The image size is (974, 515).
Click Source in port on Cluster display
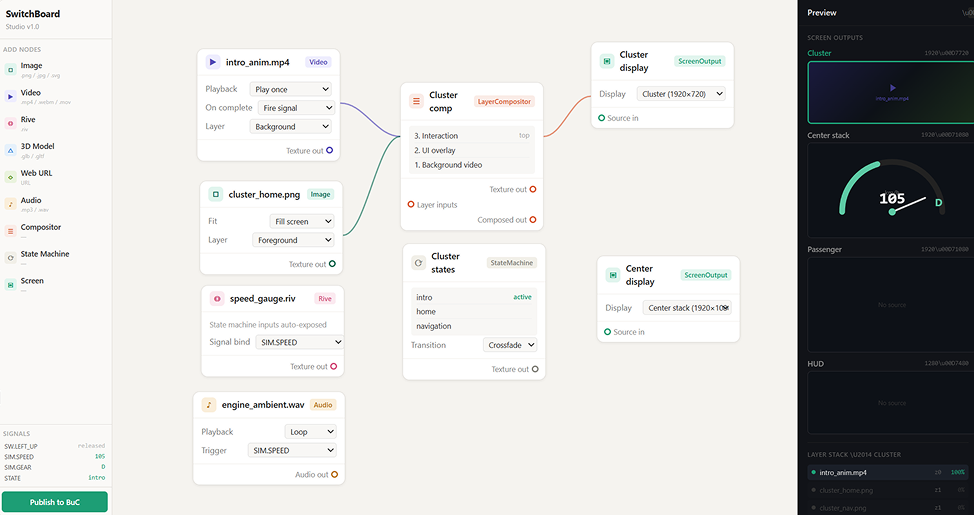pyautogui.click(x=601, y=118)
